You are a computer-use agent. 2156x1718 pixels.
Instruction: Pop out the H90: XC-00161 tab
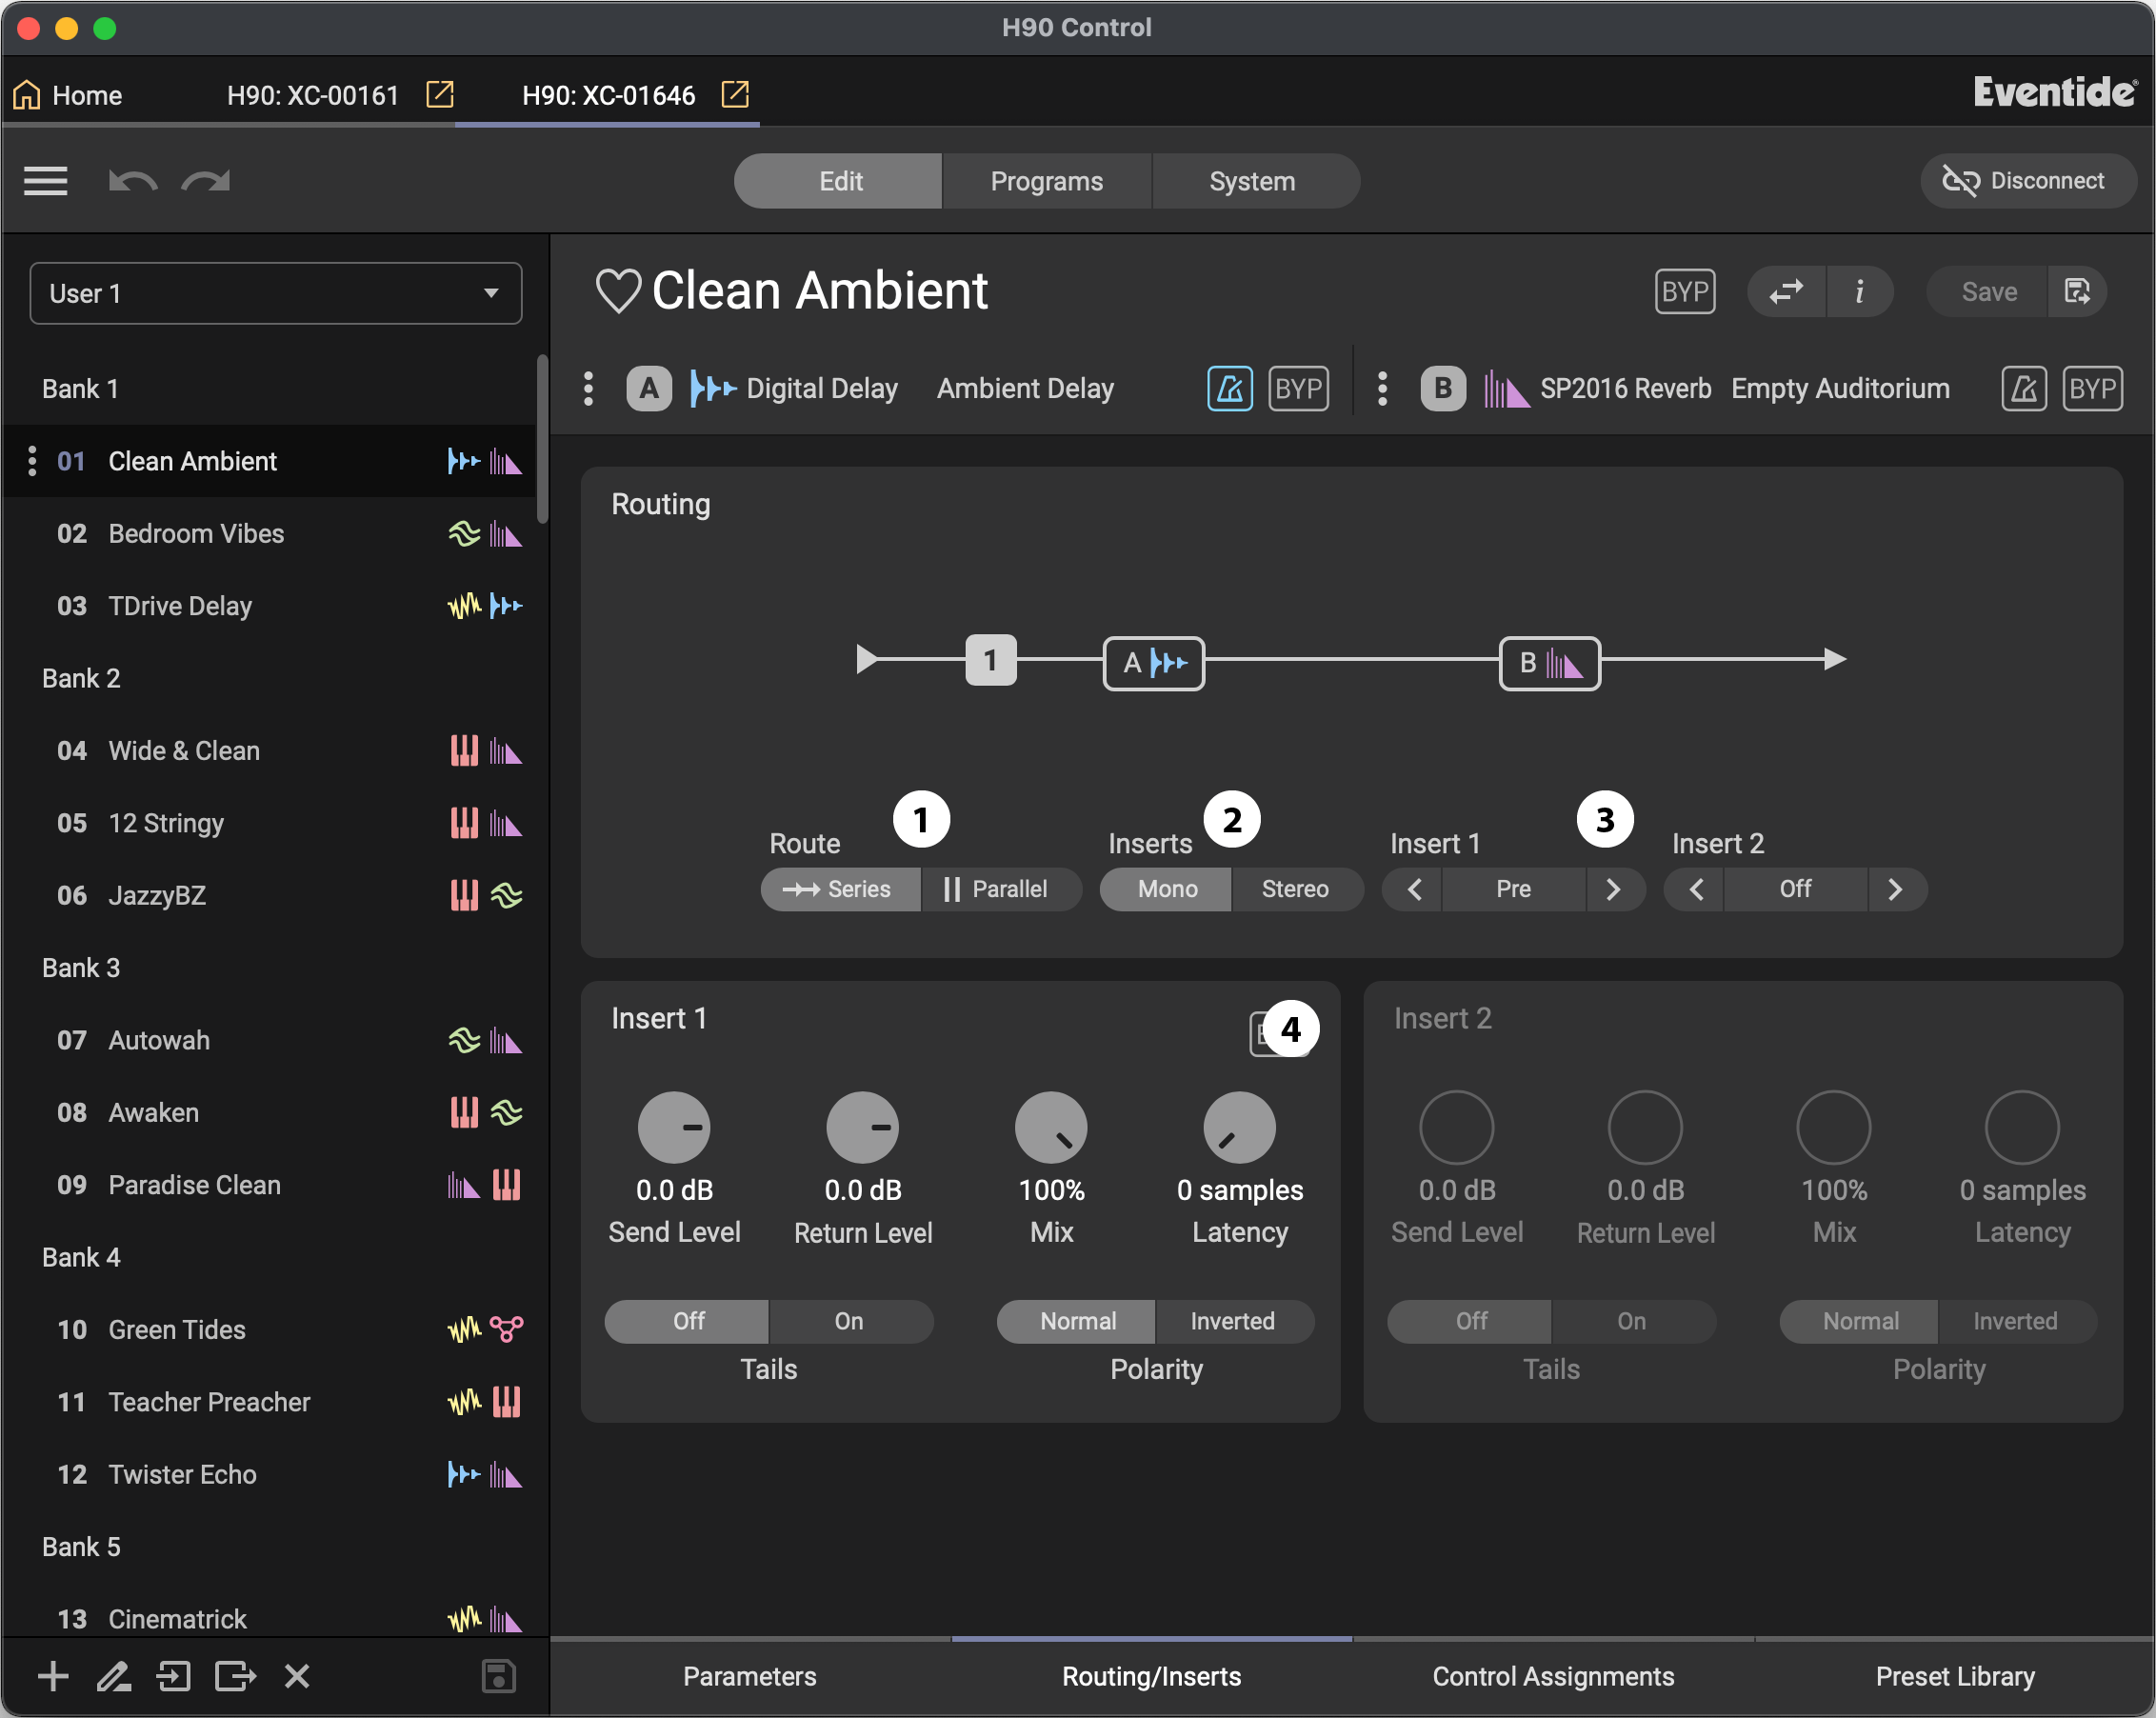tap(440, 94)
